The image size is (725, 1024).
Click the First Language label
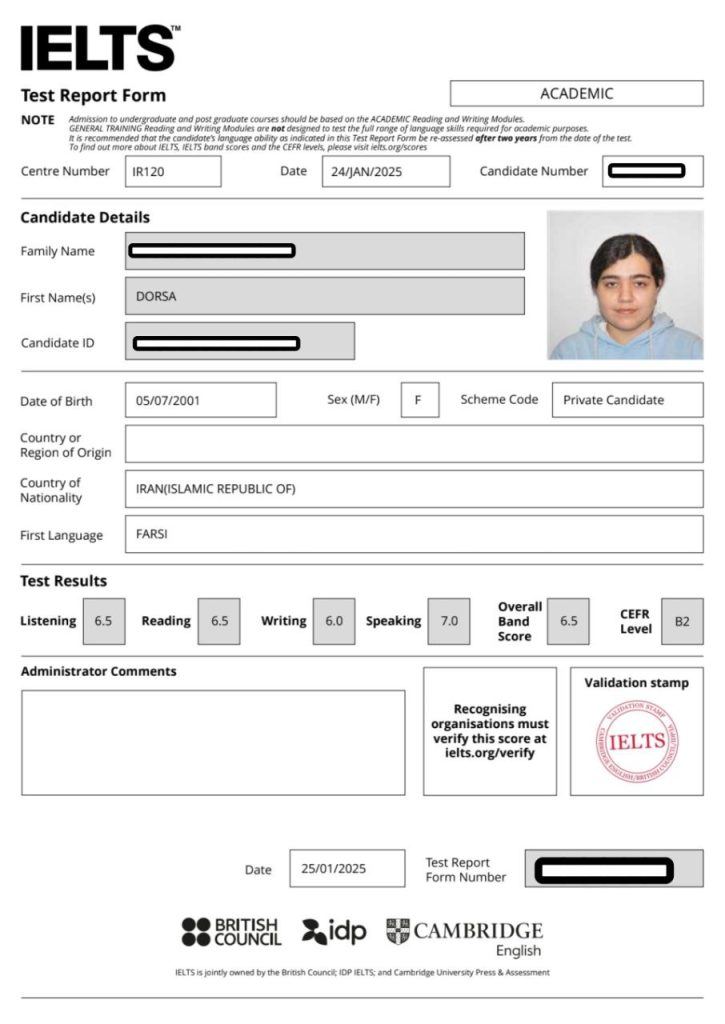pyautogui.click(x=61, y=536)
